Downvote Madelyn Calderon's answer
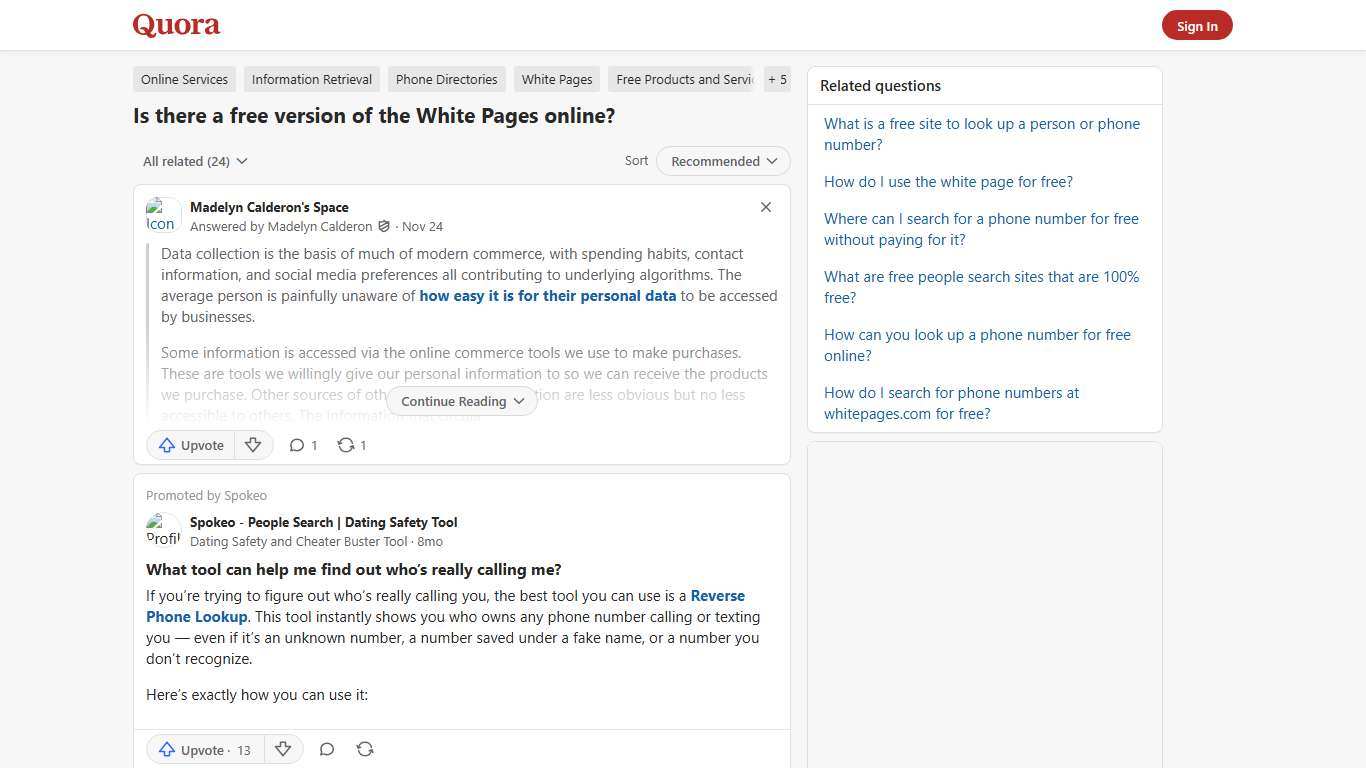Viewport: 1366px width, 768px height. pyautogui.click(x=253, y=445)
